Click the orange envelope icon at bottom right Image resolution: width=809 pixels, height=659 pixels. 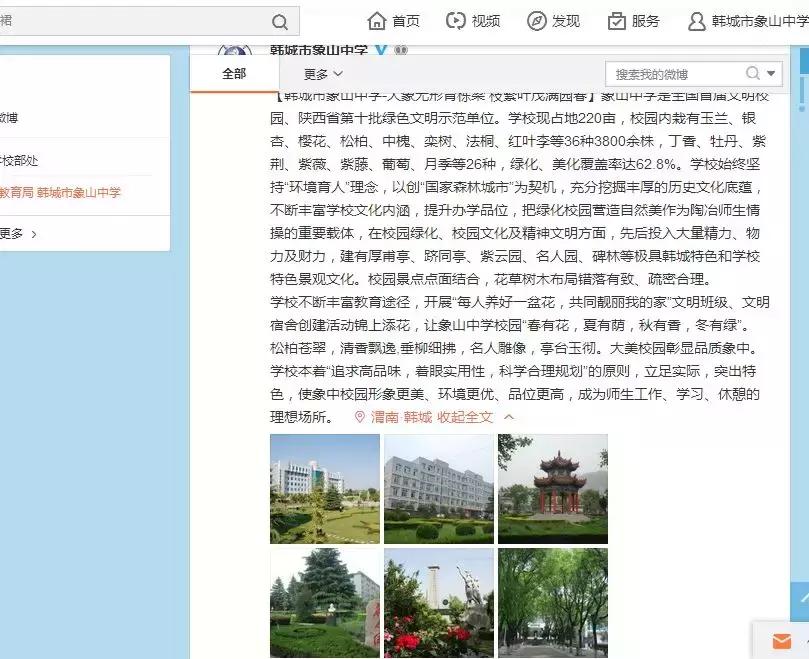tap(779, 641)
